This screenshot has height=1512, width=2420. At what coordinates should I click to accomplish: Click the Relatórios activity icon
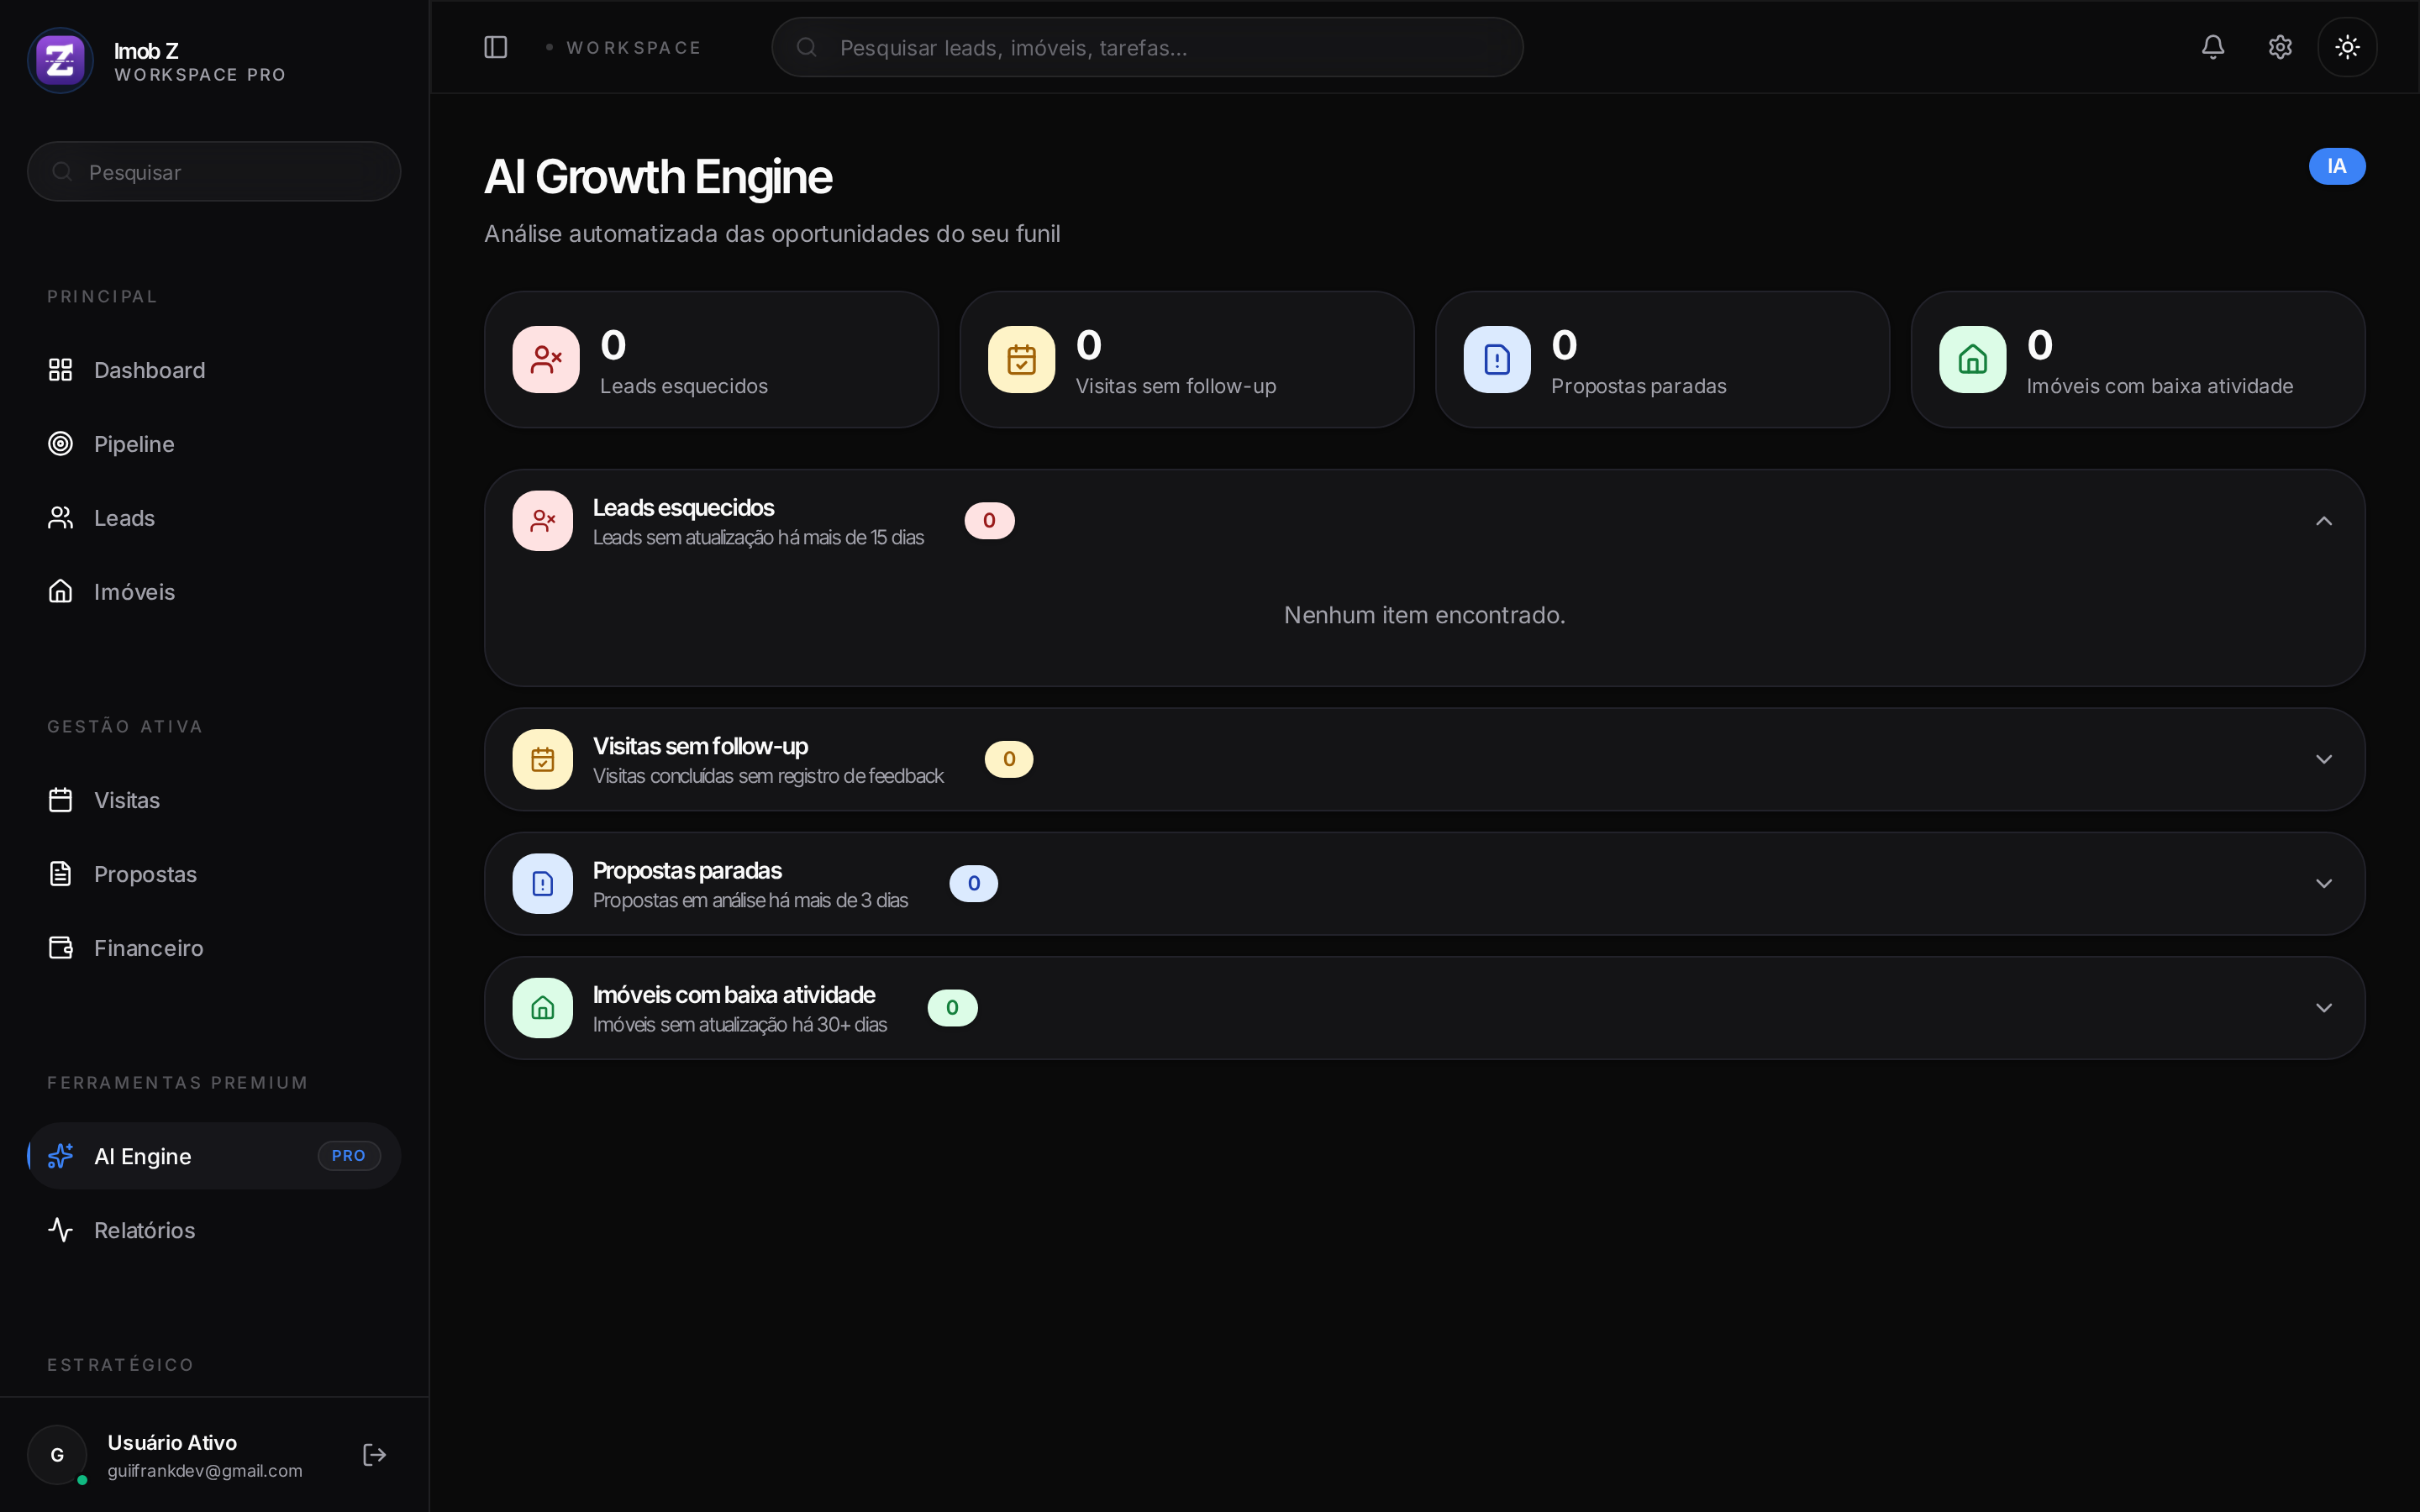point(60,1230)
